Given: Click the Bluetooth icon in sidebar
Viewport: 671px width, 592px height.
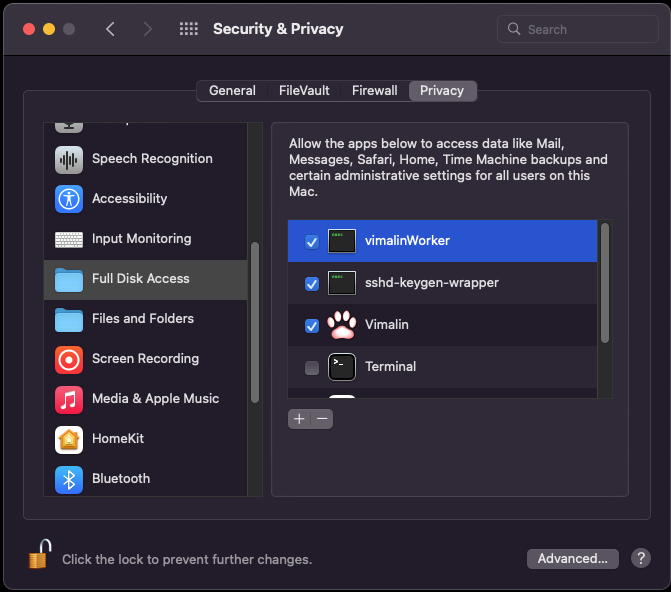Looking at the screenshot, I should point(69,480).
